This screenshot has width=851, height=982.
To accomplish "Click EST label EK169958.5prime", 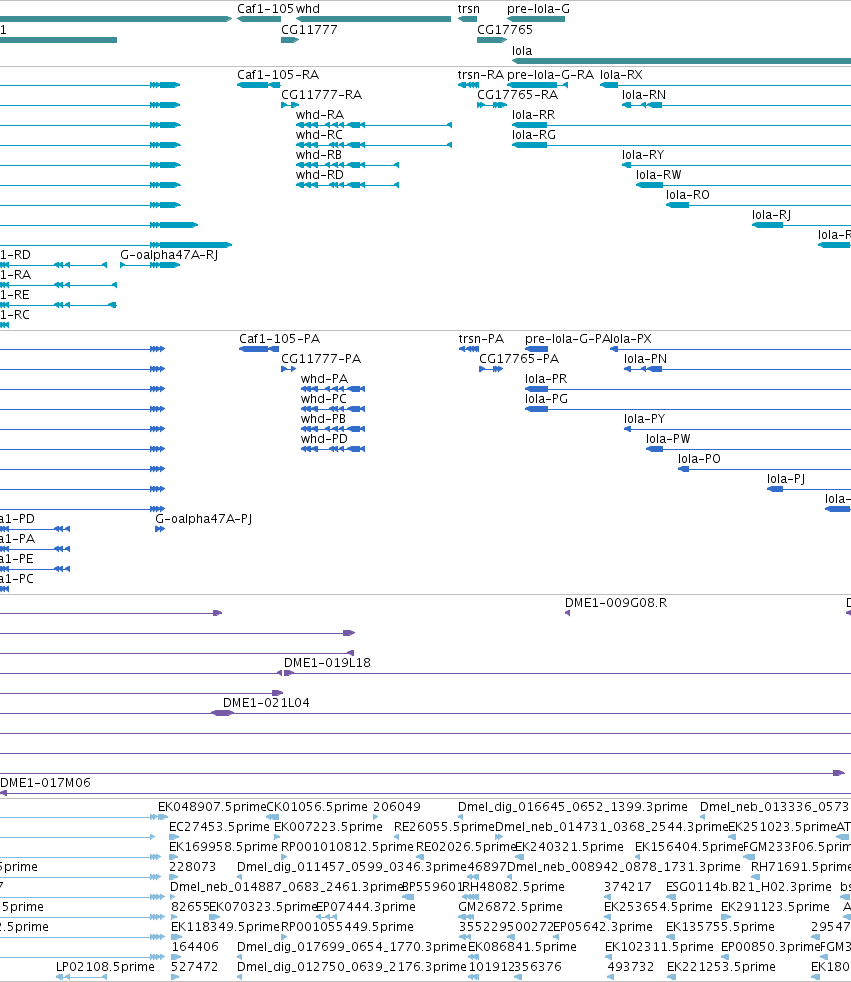I will tap(223, 847).
